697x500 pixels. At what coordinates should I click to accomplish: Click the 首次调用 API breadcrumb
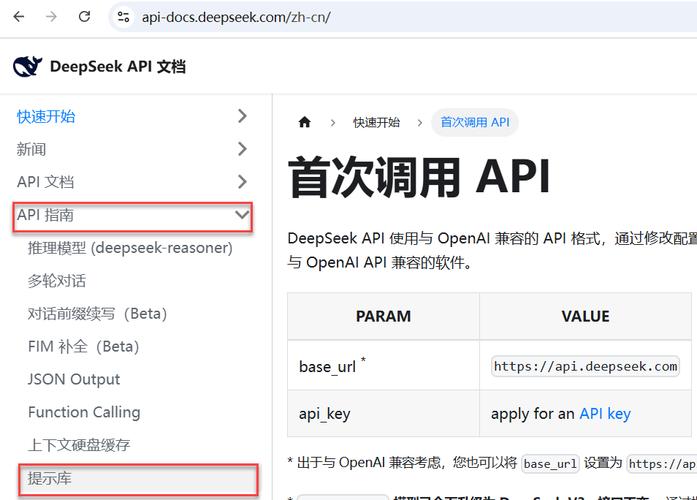475,122
